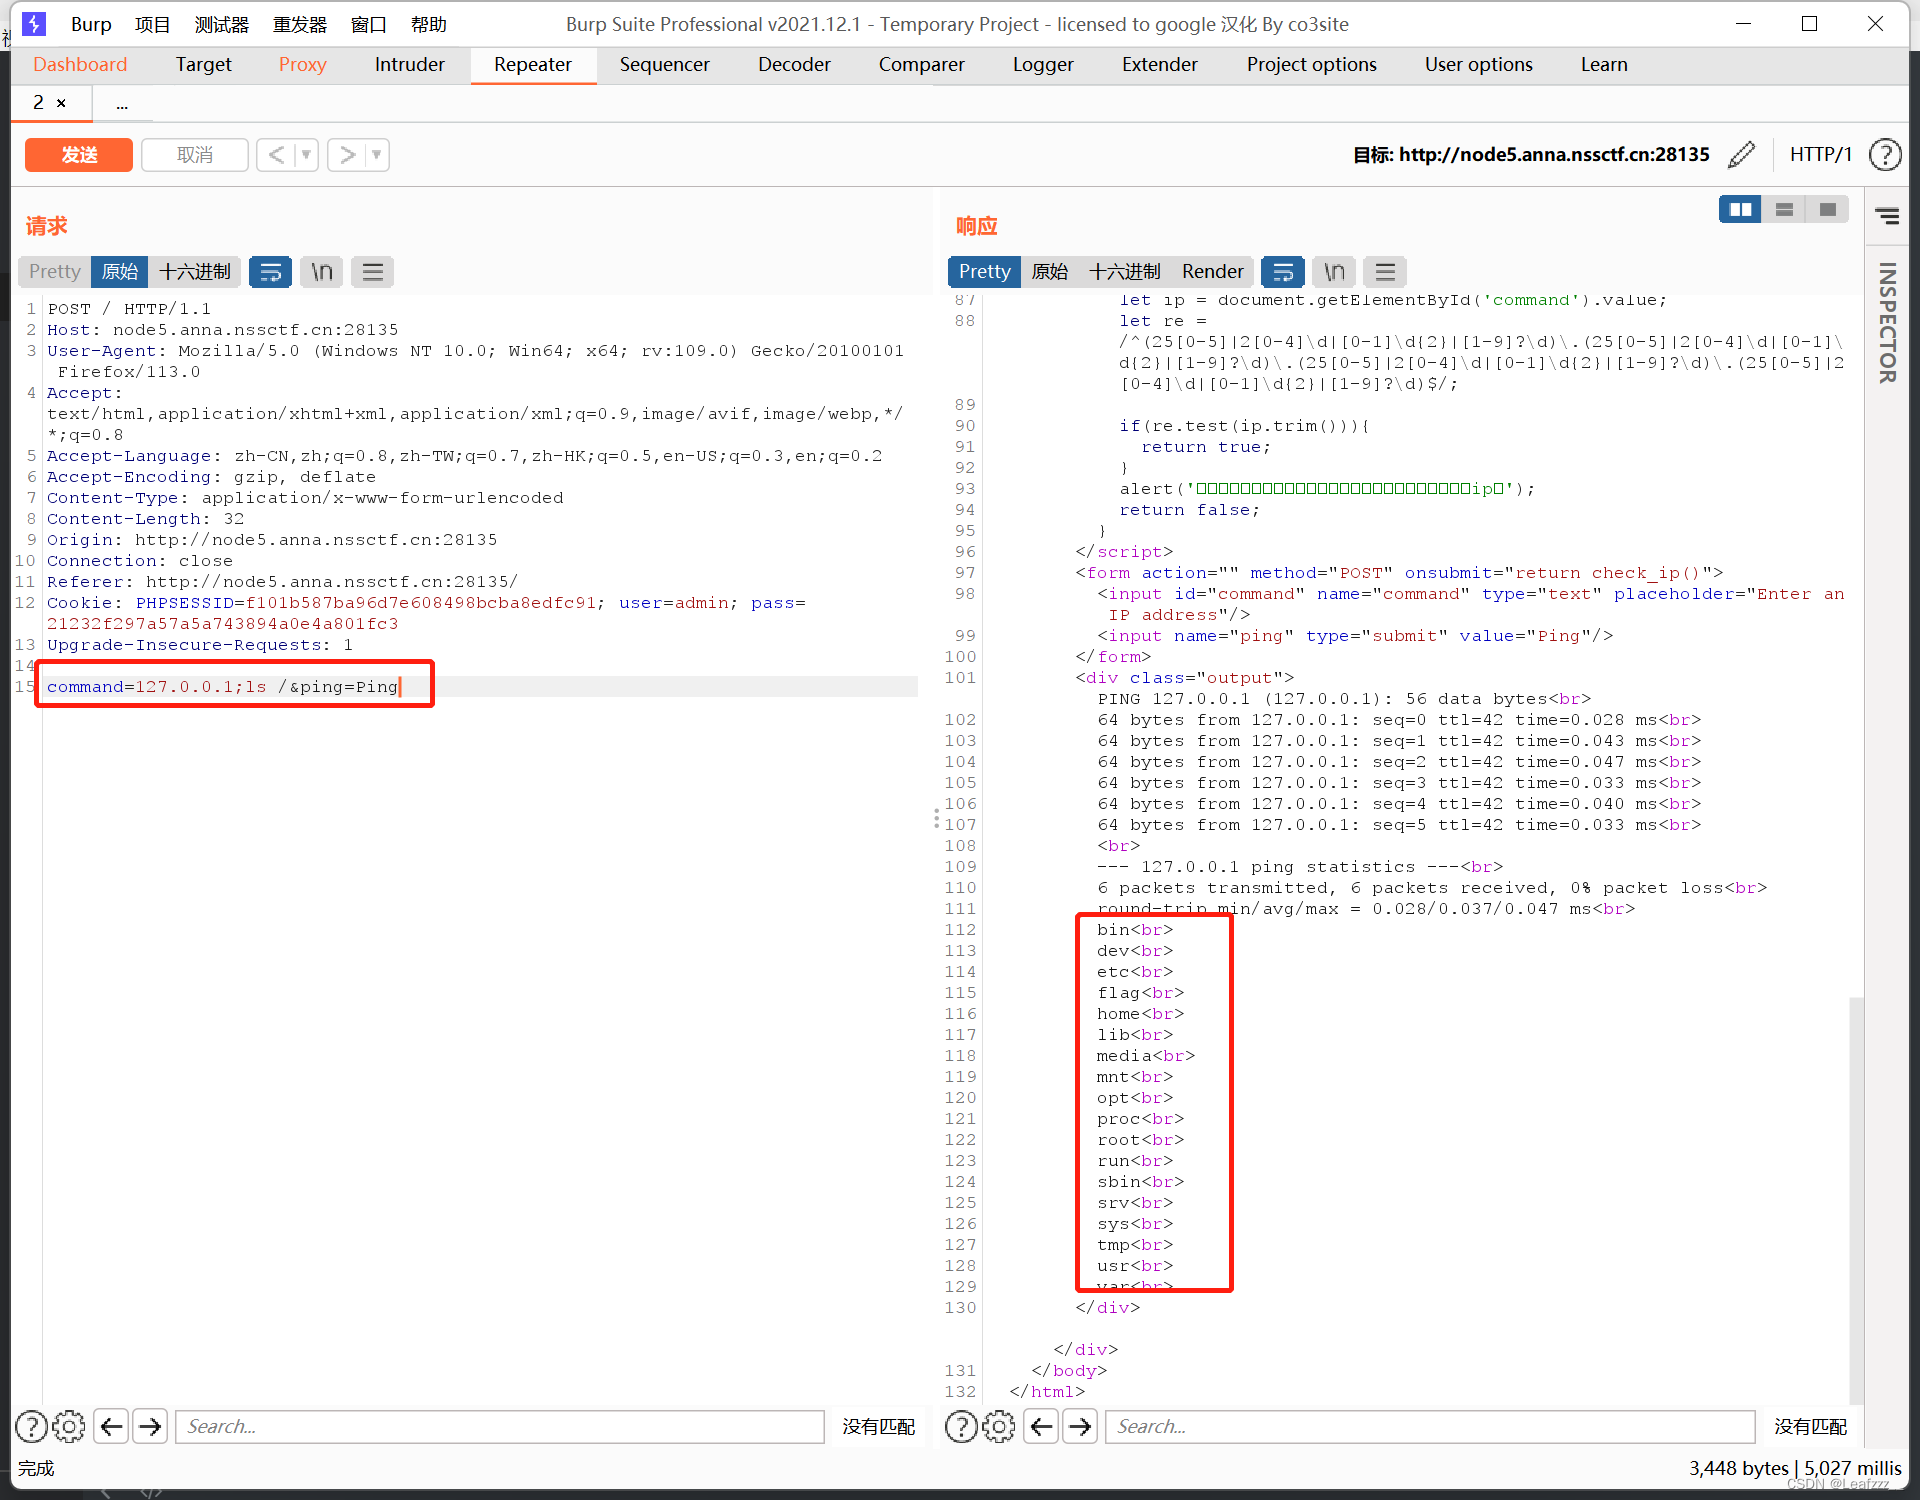Go to next response search match
Viewport: 1920px width, 1500px height.
(x=1081, y=1427)
